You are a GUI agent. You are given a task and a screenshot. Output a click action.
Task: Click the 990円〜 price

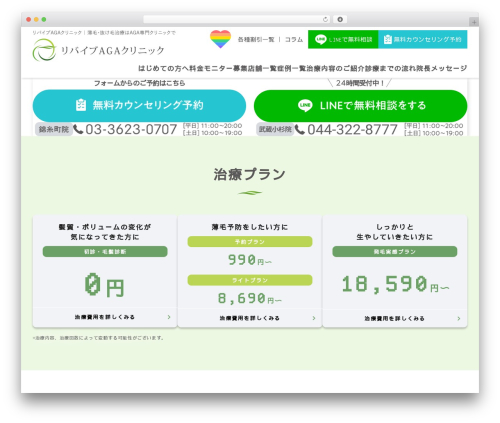click(x=250, y=260)
